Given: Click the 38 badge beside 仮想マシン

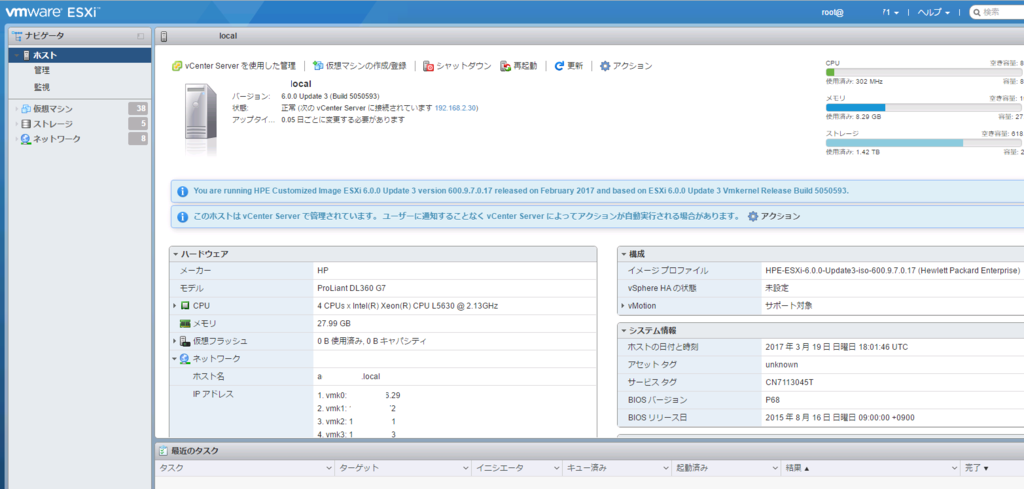Looking at the screenshot, I should click(138, 109).
